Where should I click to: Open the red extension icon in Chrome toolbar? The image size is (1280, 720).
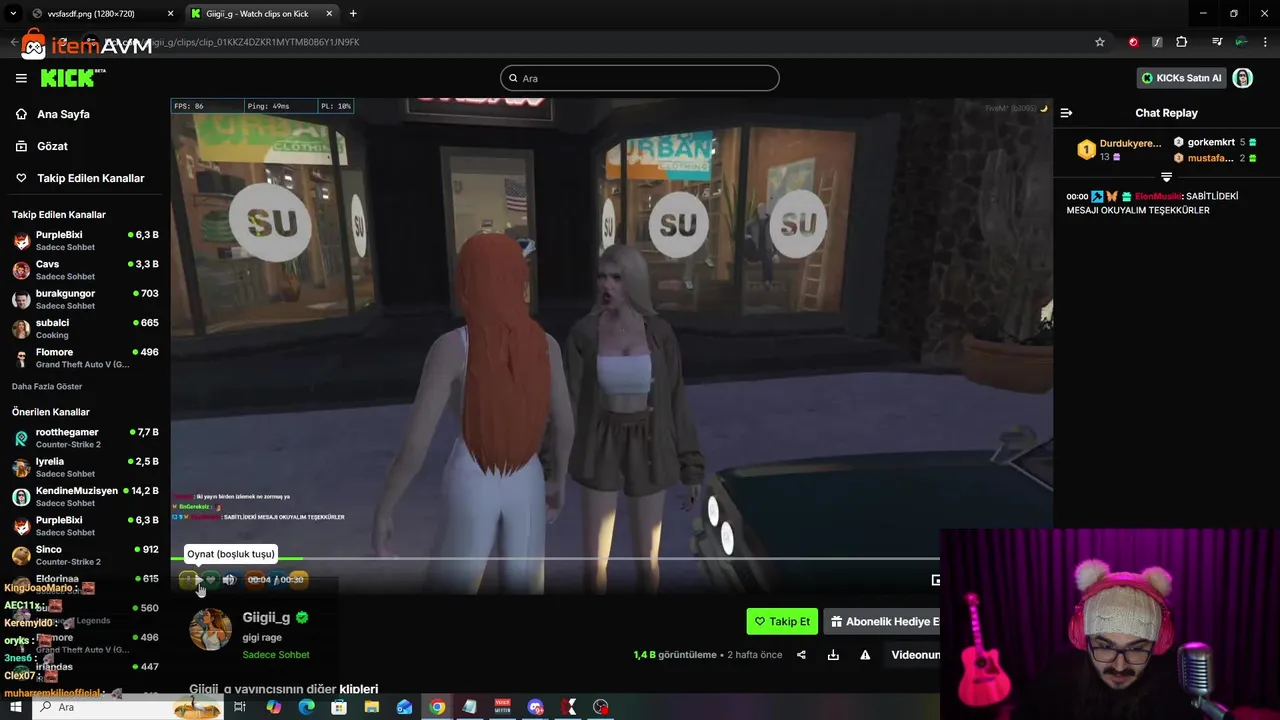point(1133,42)
